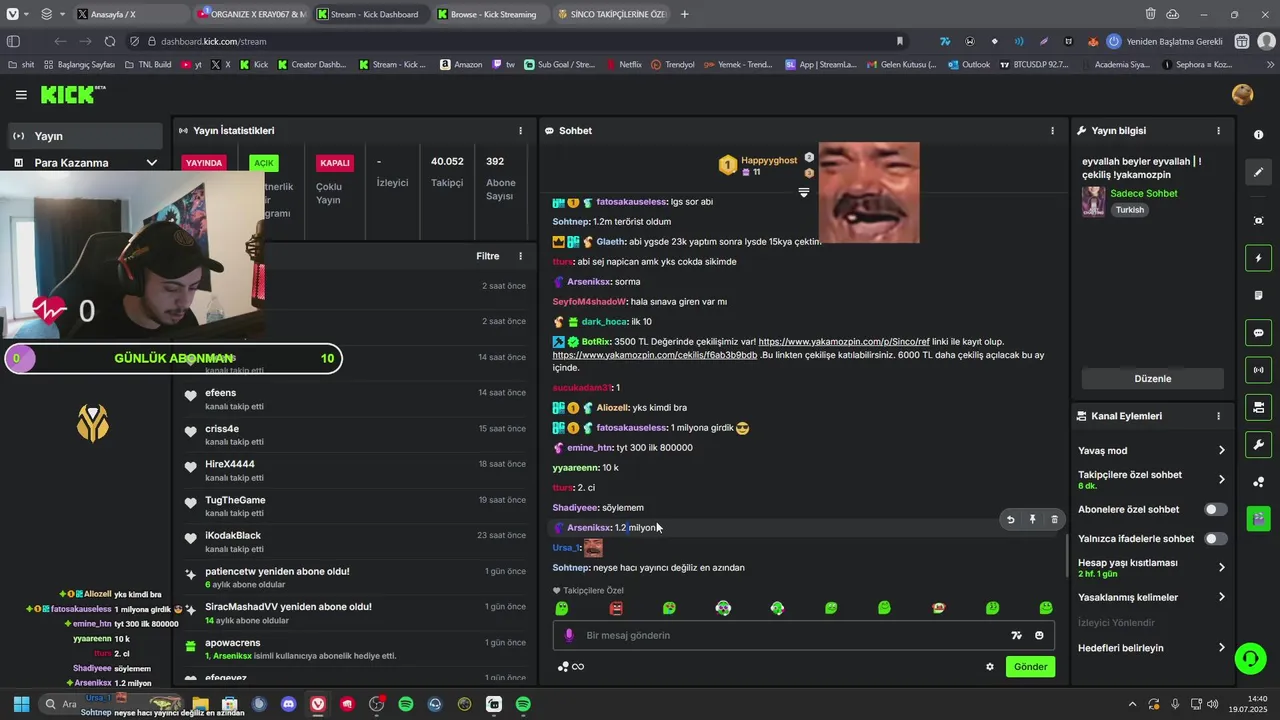
Task: Click the reply arrow on hovered chat message
Action: coord(1010,520)
